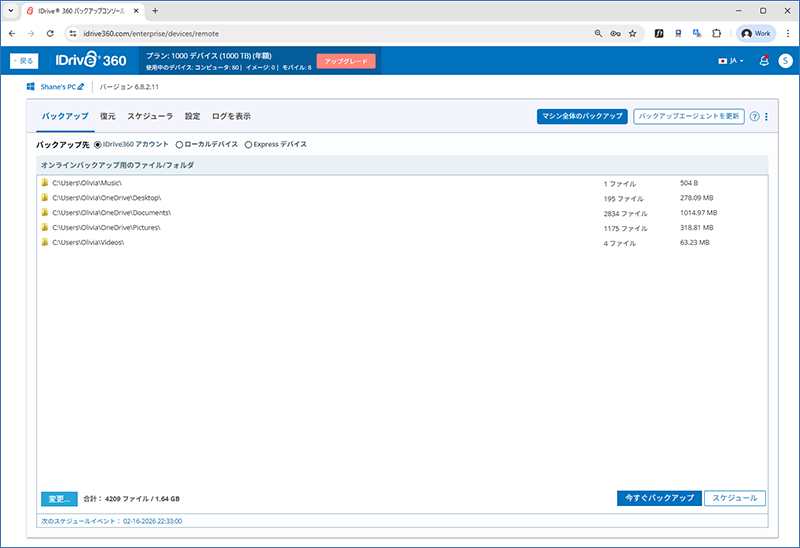The image size is (800, 548).
Task: Open the スケジューラ tab
Action: (150, 116)
